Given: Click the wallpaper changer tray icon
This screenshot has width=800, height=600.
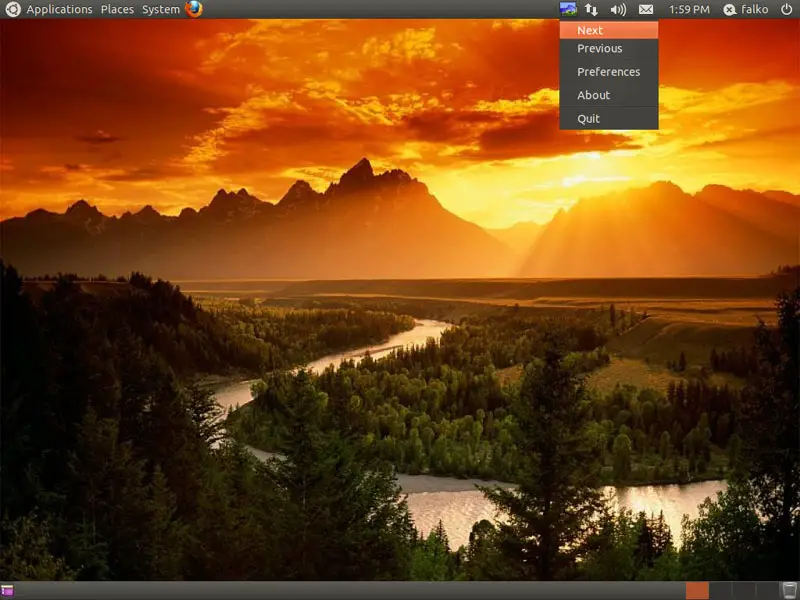Looking at the screenshot, I should pos(568,9).
